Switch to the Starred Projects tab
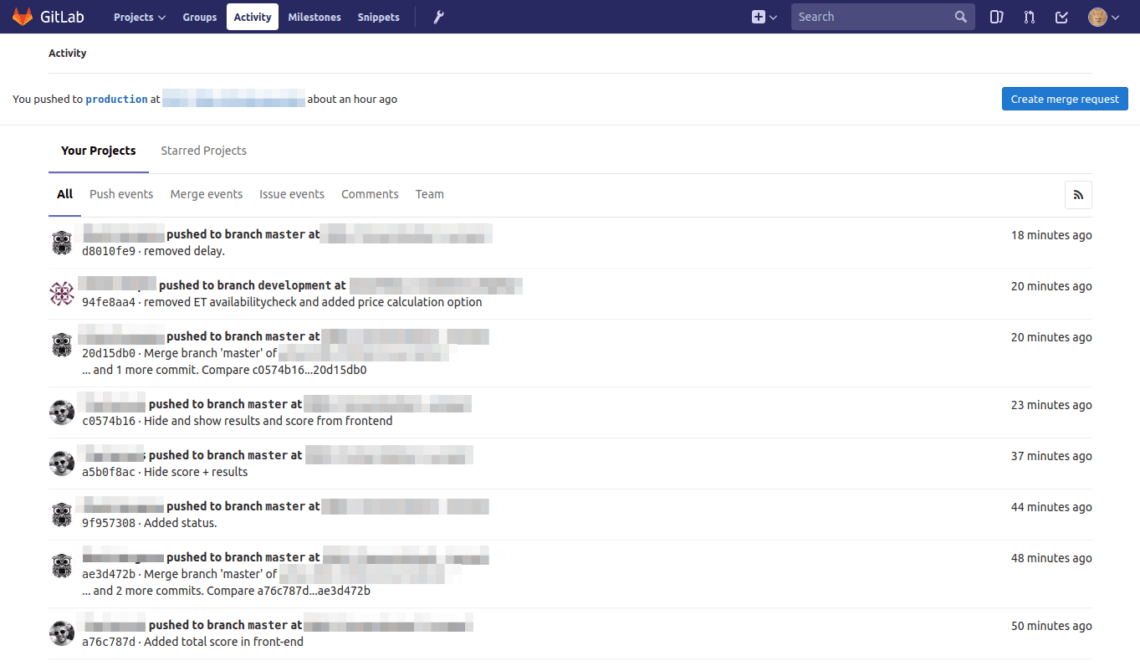1140x666 pixels. point(203,150)
